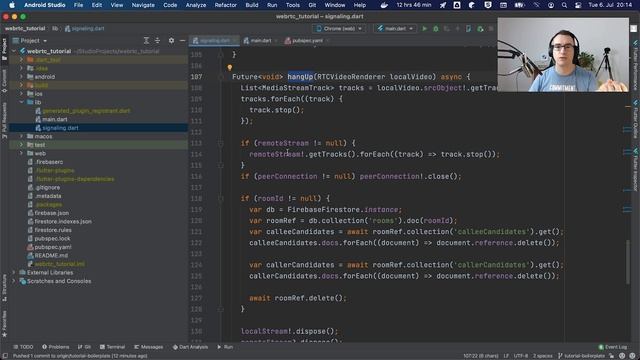This screenshot has height=360, width=640.
Task: Expand the web folder
Action: pyautogui.click(x=22, y=153)
